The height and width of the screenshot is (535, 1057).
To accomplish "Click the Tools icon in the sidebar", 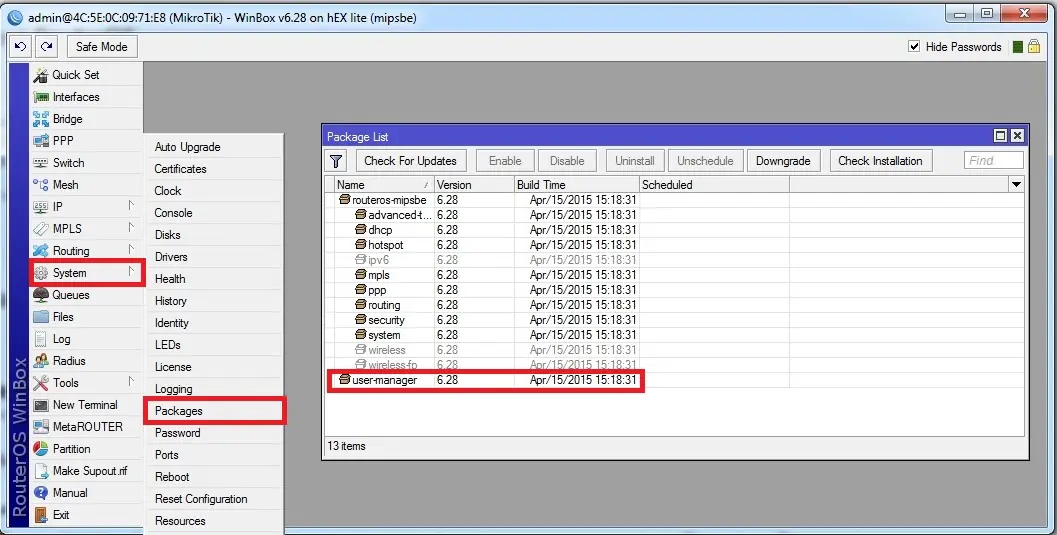I will (41, 383).
